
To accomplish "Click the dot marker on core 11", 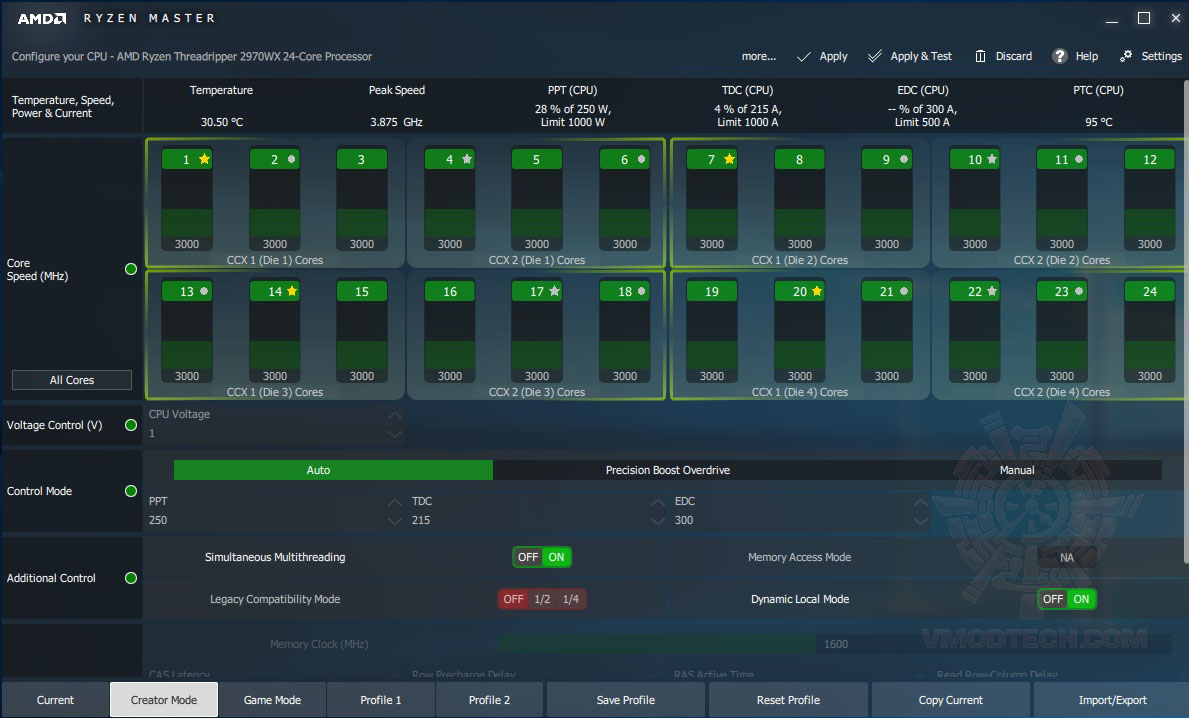I will (x=1079, y=159).
